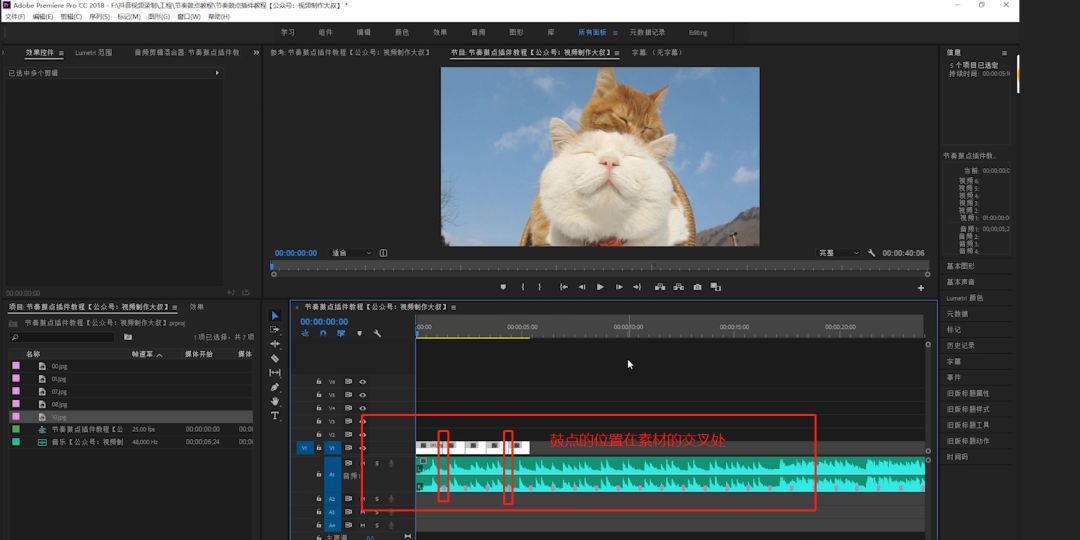1080x540 pixels.
Task: Toggle V5 track visibility eye
Action: [362, 395]
